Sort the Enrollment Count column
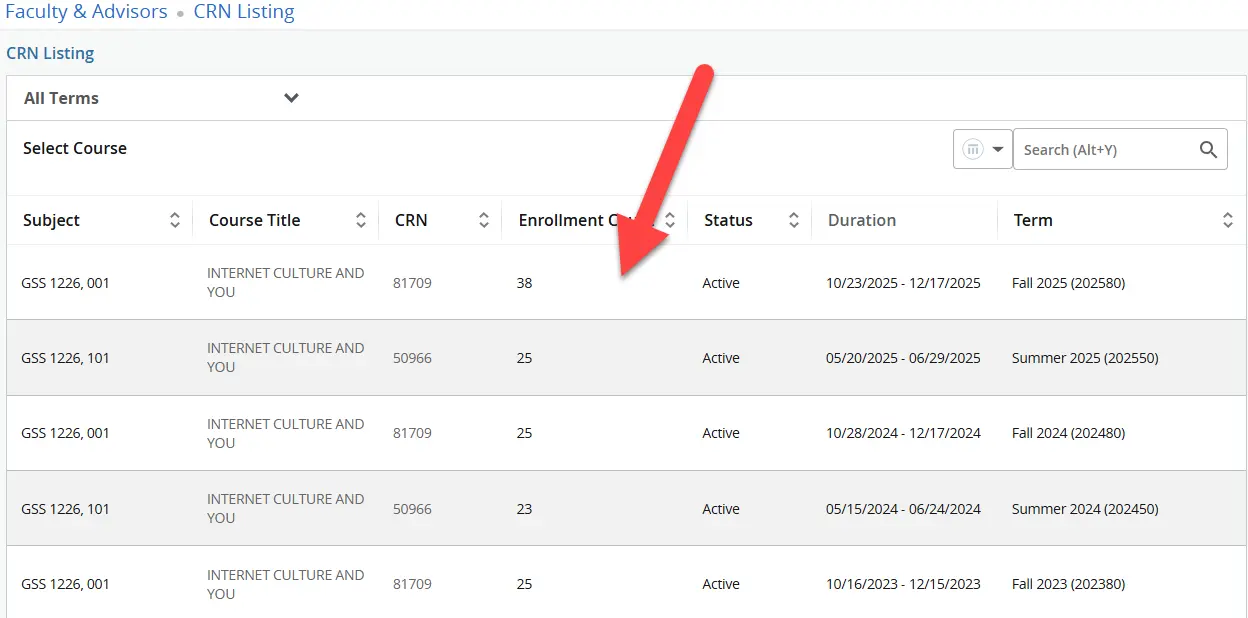Viewport: 1248px width, 618px height. pos(668,219)
